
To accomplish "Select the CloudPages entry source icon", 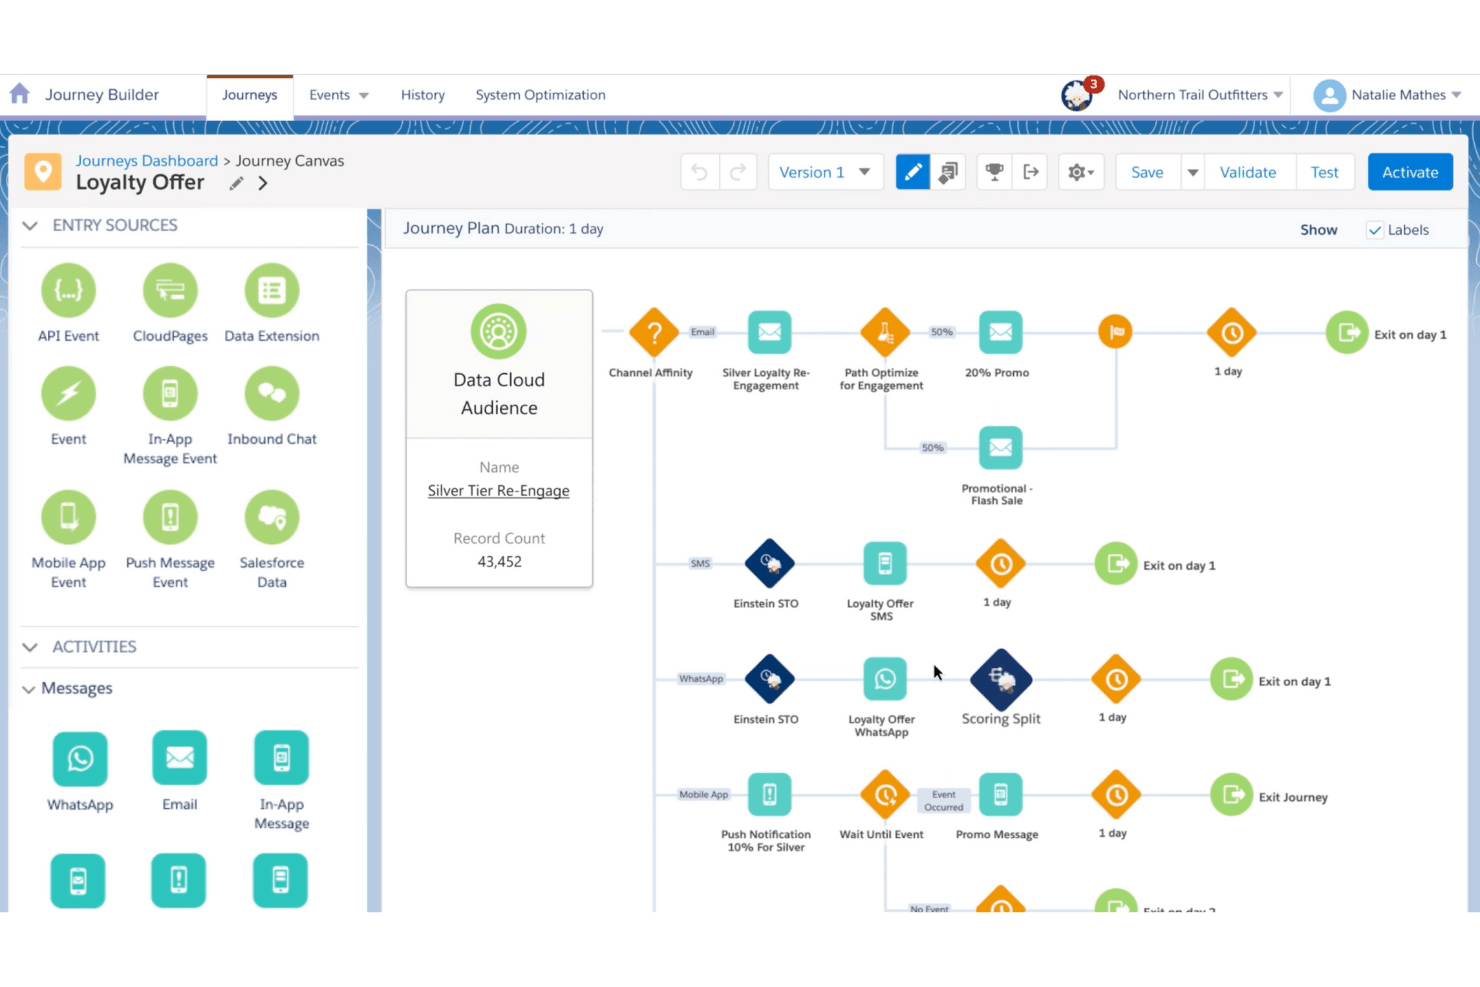I will 170,290.
